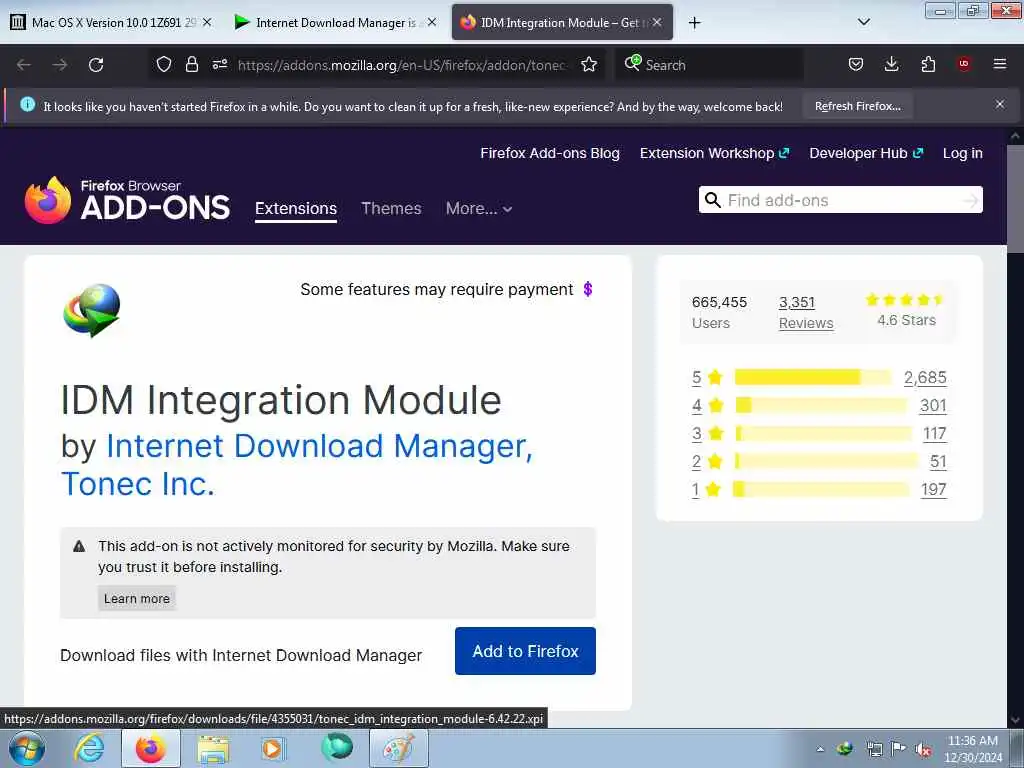The image size is (1024, 768).
Task: Click Firefox Browser ADD-ONS logo
Action: (127, 200)
